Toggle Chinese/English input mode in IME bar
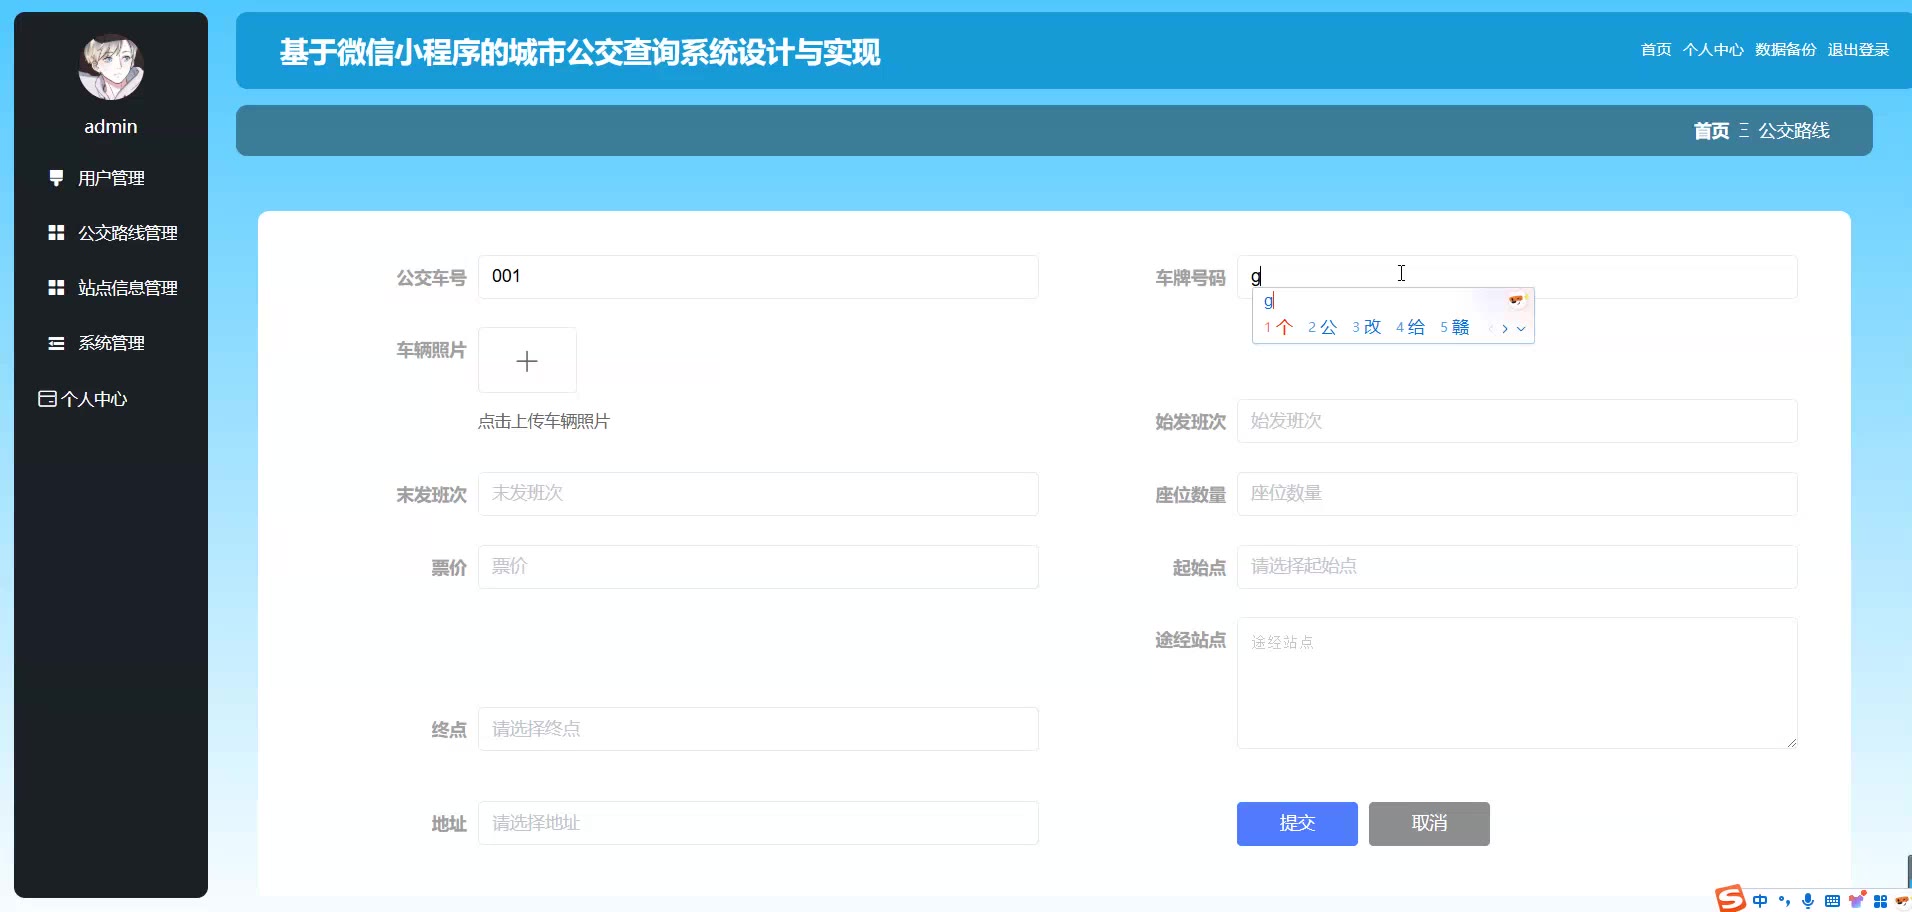This screenshot has width=1912, height=912. click(x=1760, y=901)
